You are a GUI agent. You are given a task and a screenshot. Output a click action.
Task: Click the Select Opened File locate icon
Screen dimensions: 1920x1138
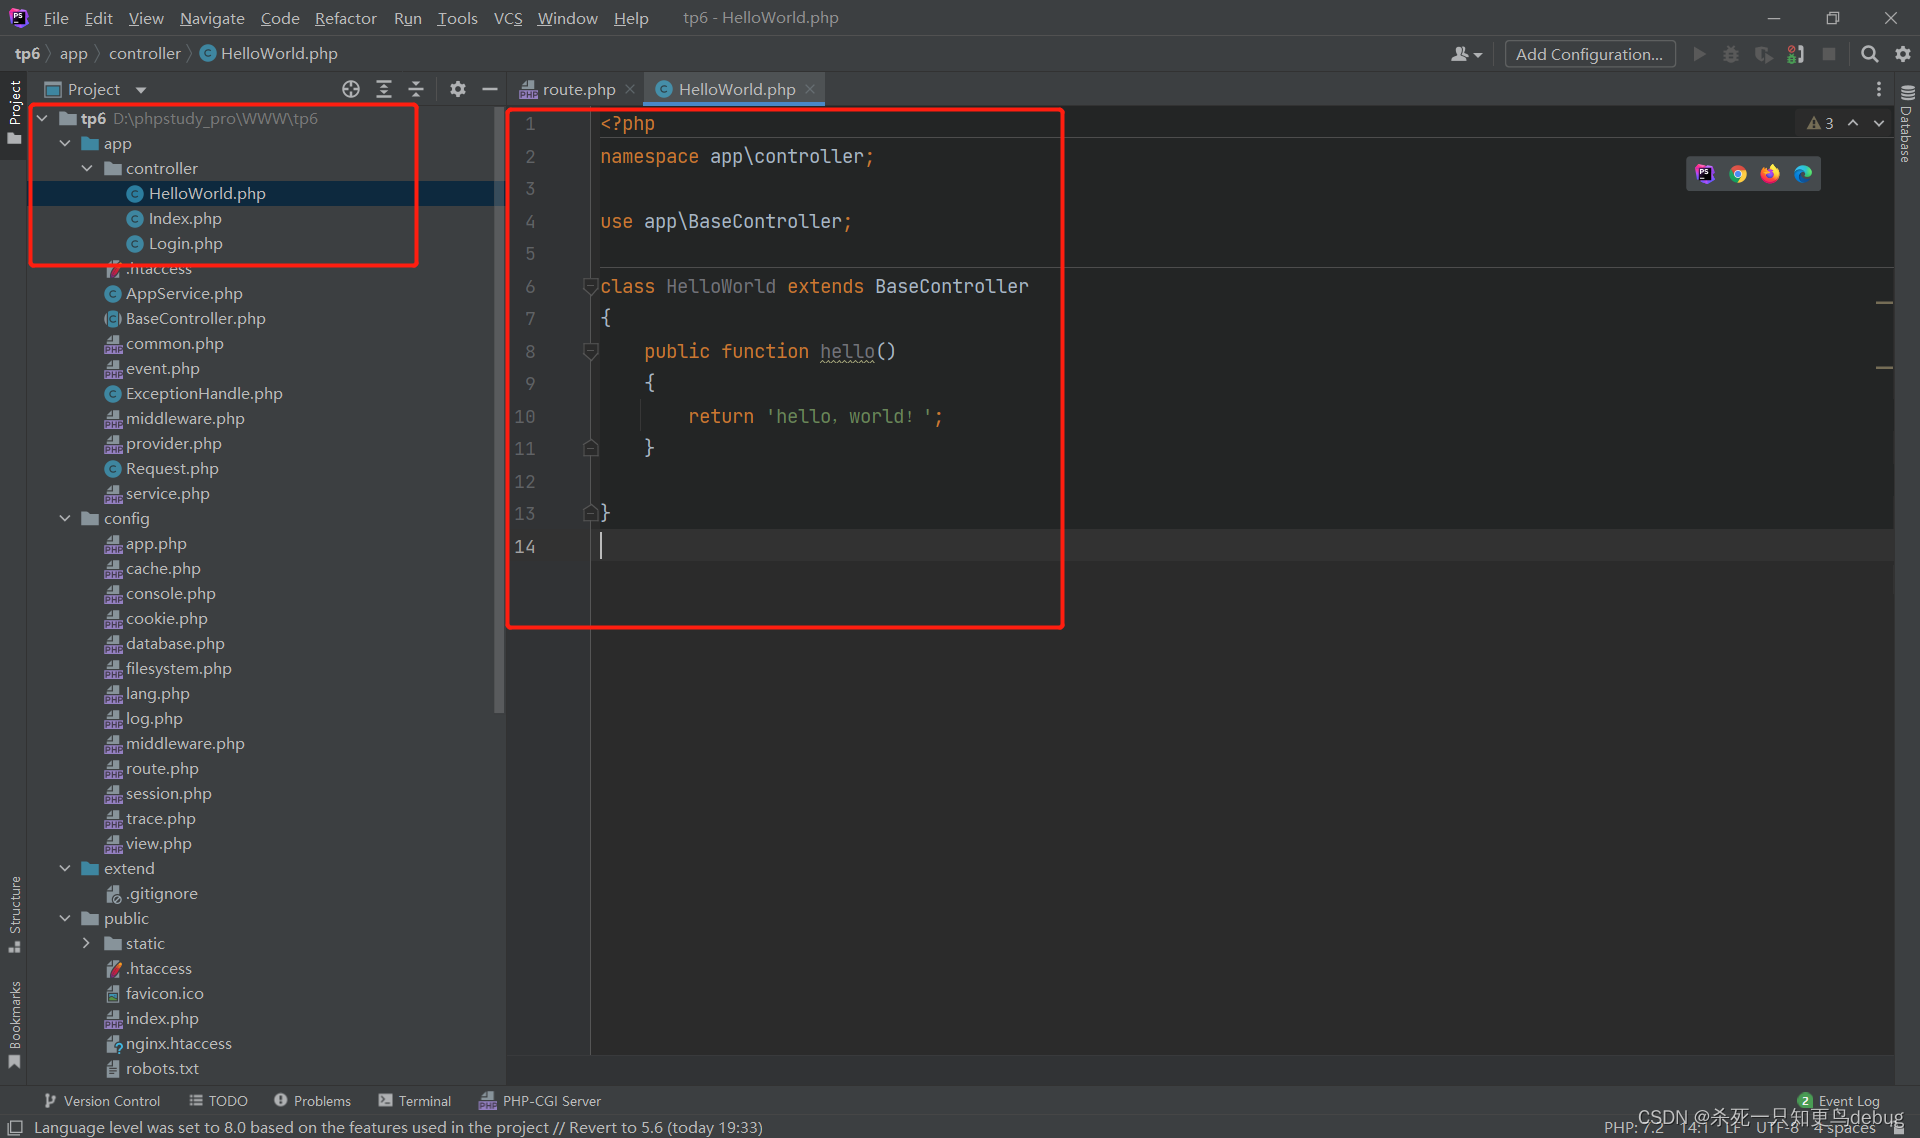pos(351,89)
